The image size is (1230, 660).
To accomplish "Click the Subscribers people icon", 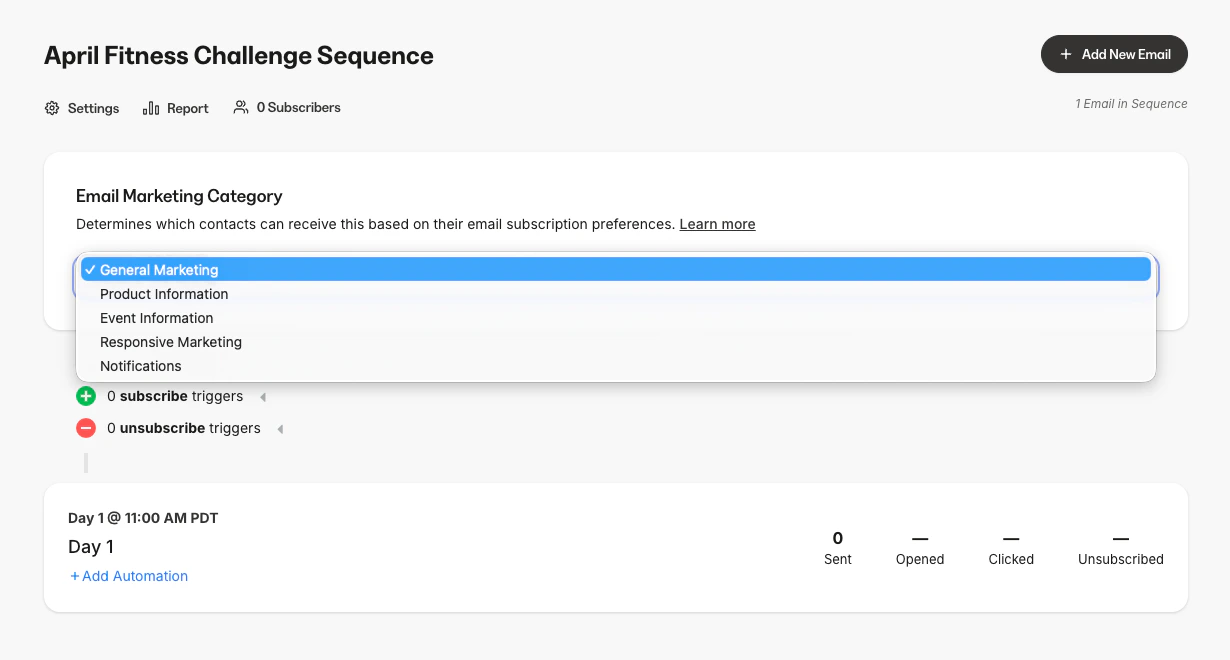I will (x=240, y=106).
